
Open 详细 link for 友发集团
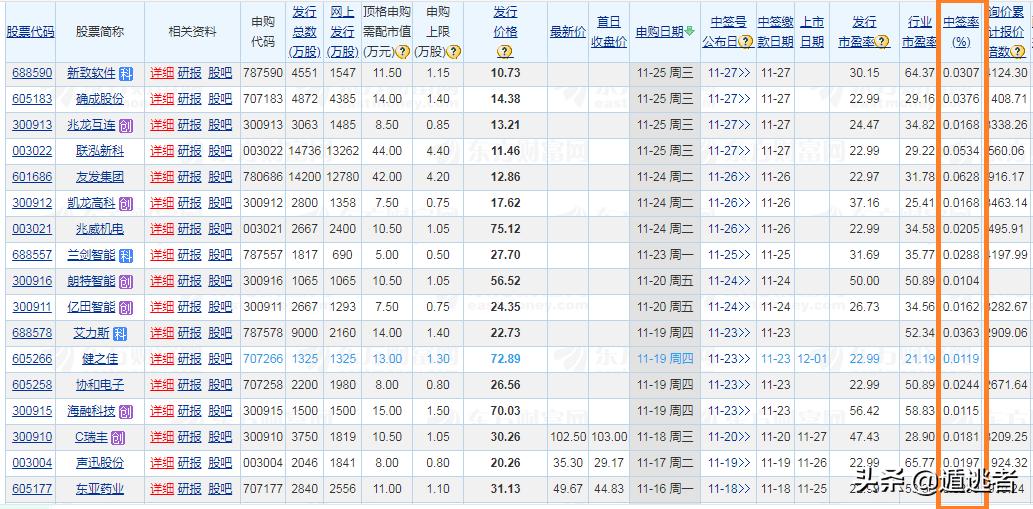162,178
